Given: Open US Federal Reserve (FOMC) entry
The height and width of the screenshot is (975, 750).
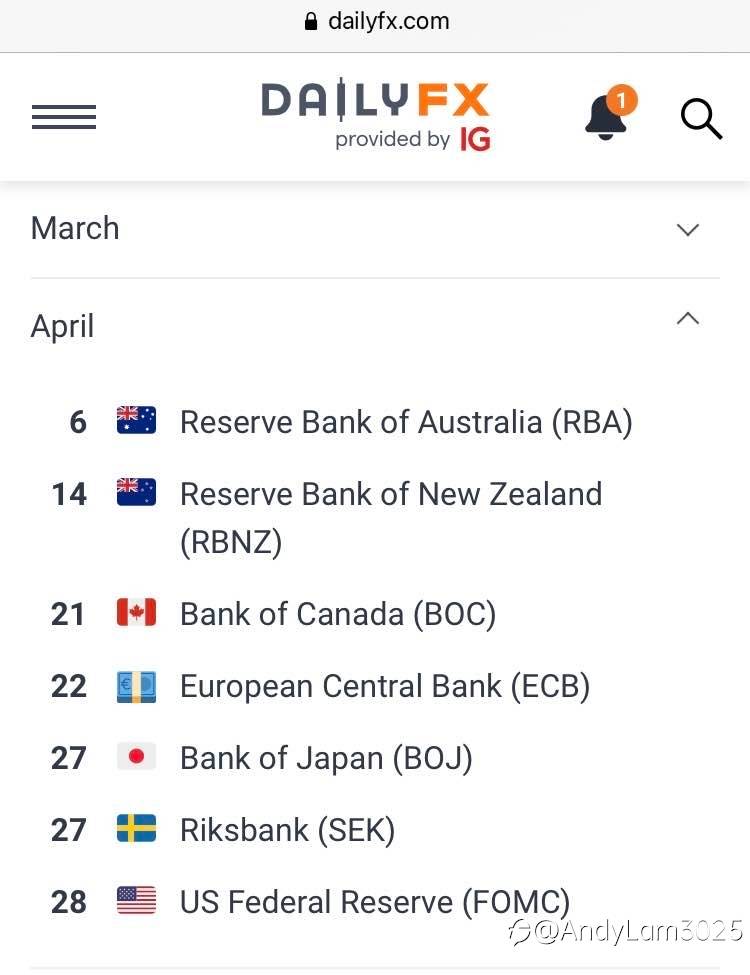Looking at the screenshot, I should [375, 902].
